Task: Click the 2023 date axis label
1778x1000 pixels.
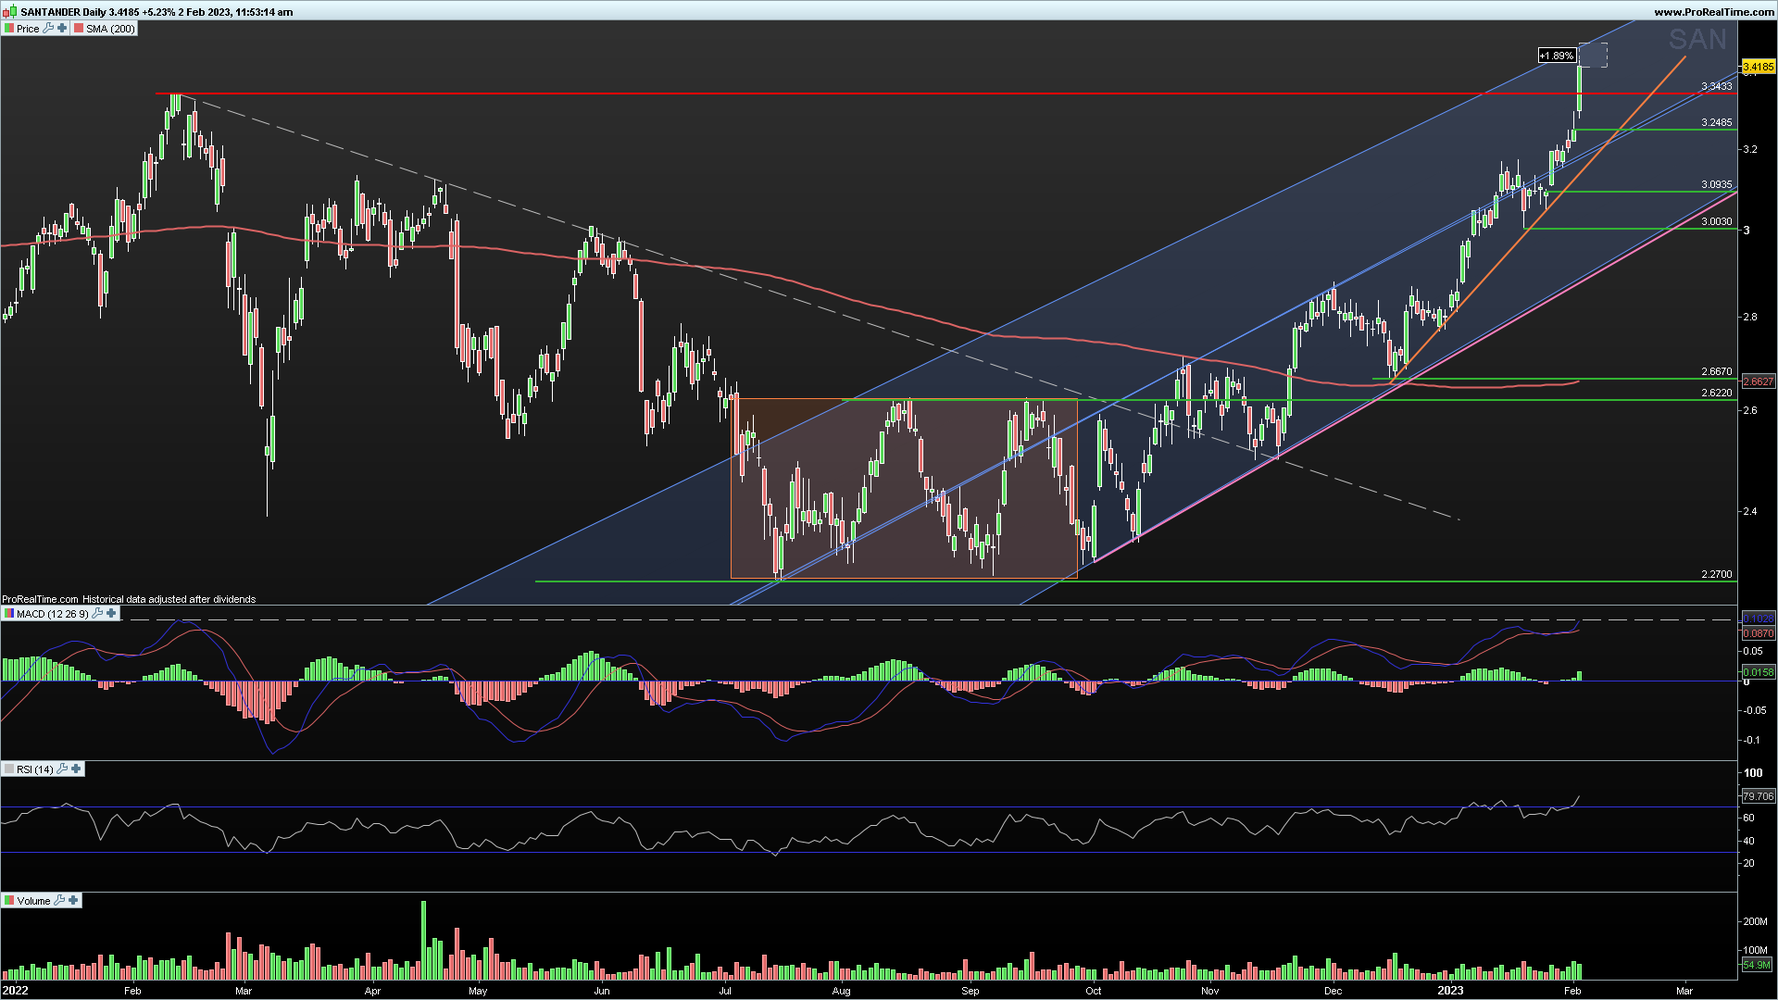Action: click(x=1450, y=991)
